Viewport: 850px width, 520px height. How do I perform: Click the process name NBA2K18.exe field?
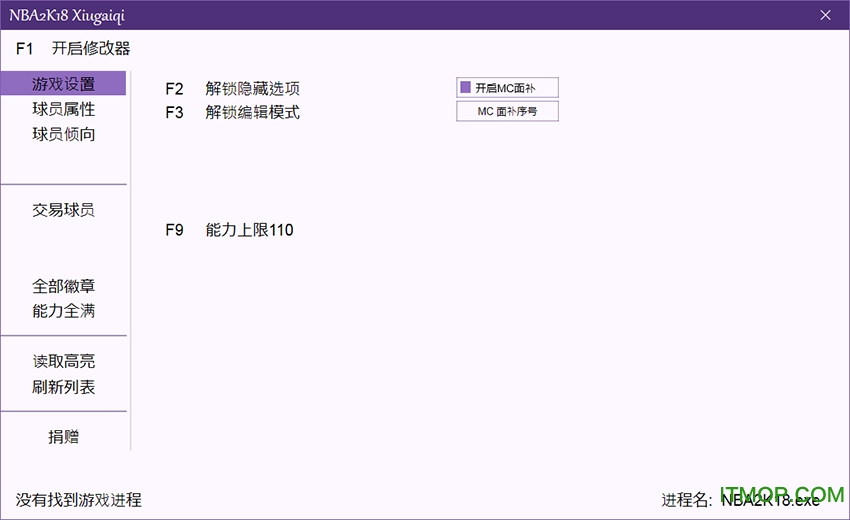coord(770,499)
